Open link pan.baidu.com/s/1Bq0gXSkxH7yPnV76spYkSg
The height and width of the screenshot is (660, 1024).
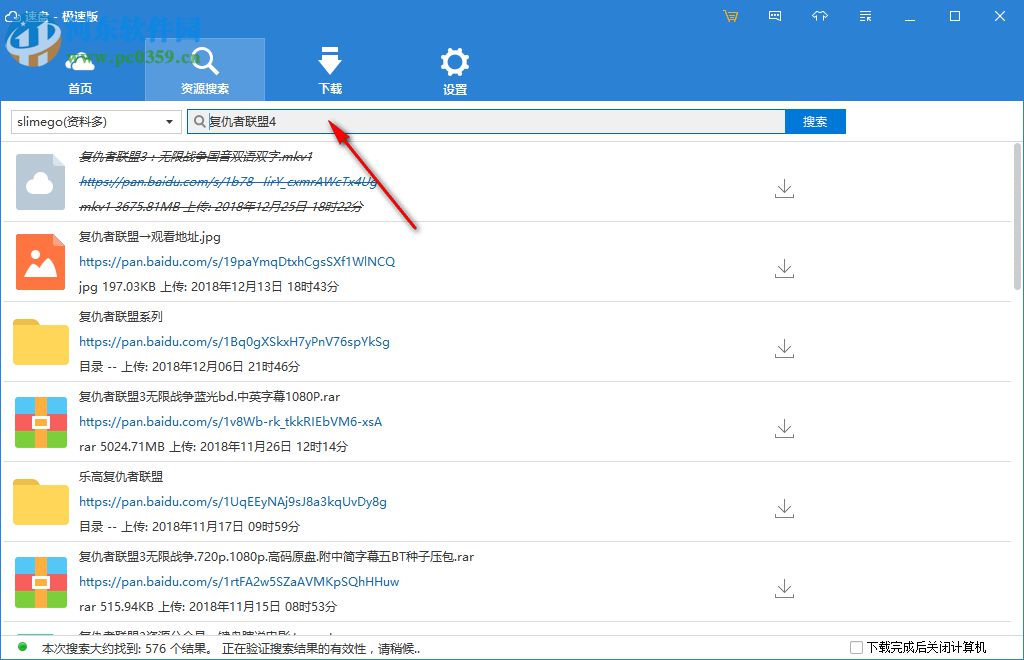point(234,342)
